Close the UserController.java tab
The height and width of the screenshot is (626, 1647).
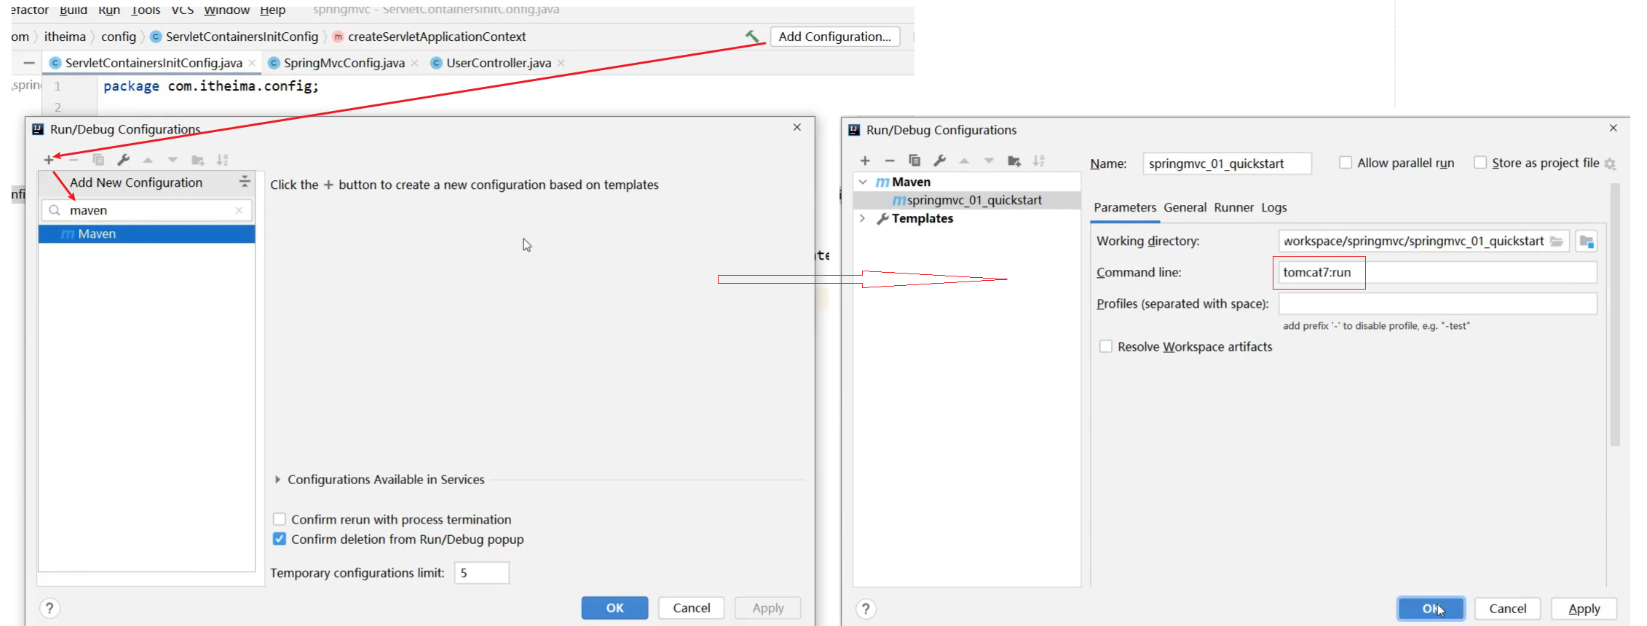click(561, 63)
